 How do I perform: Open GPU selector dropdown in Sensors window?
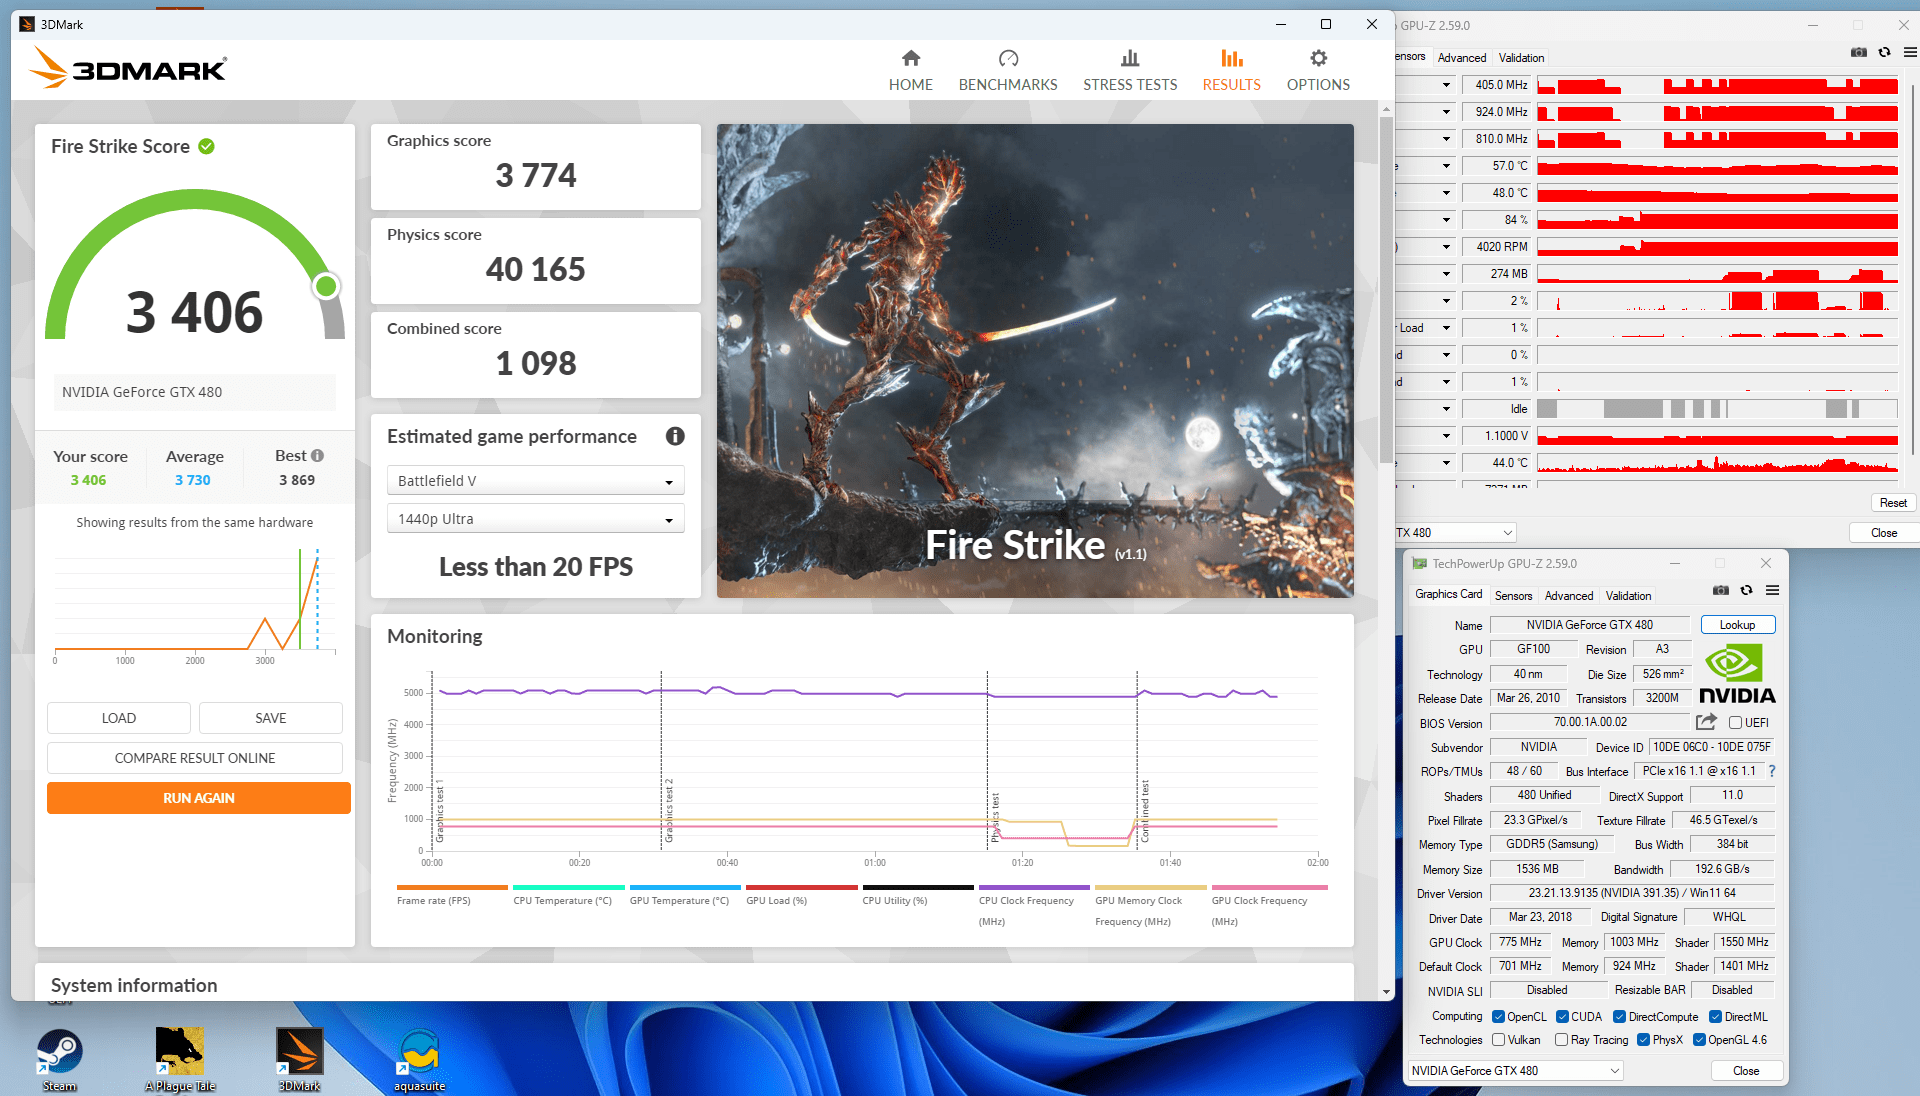coord(1455,533)
